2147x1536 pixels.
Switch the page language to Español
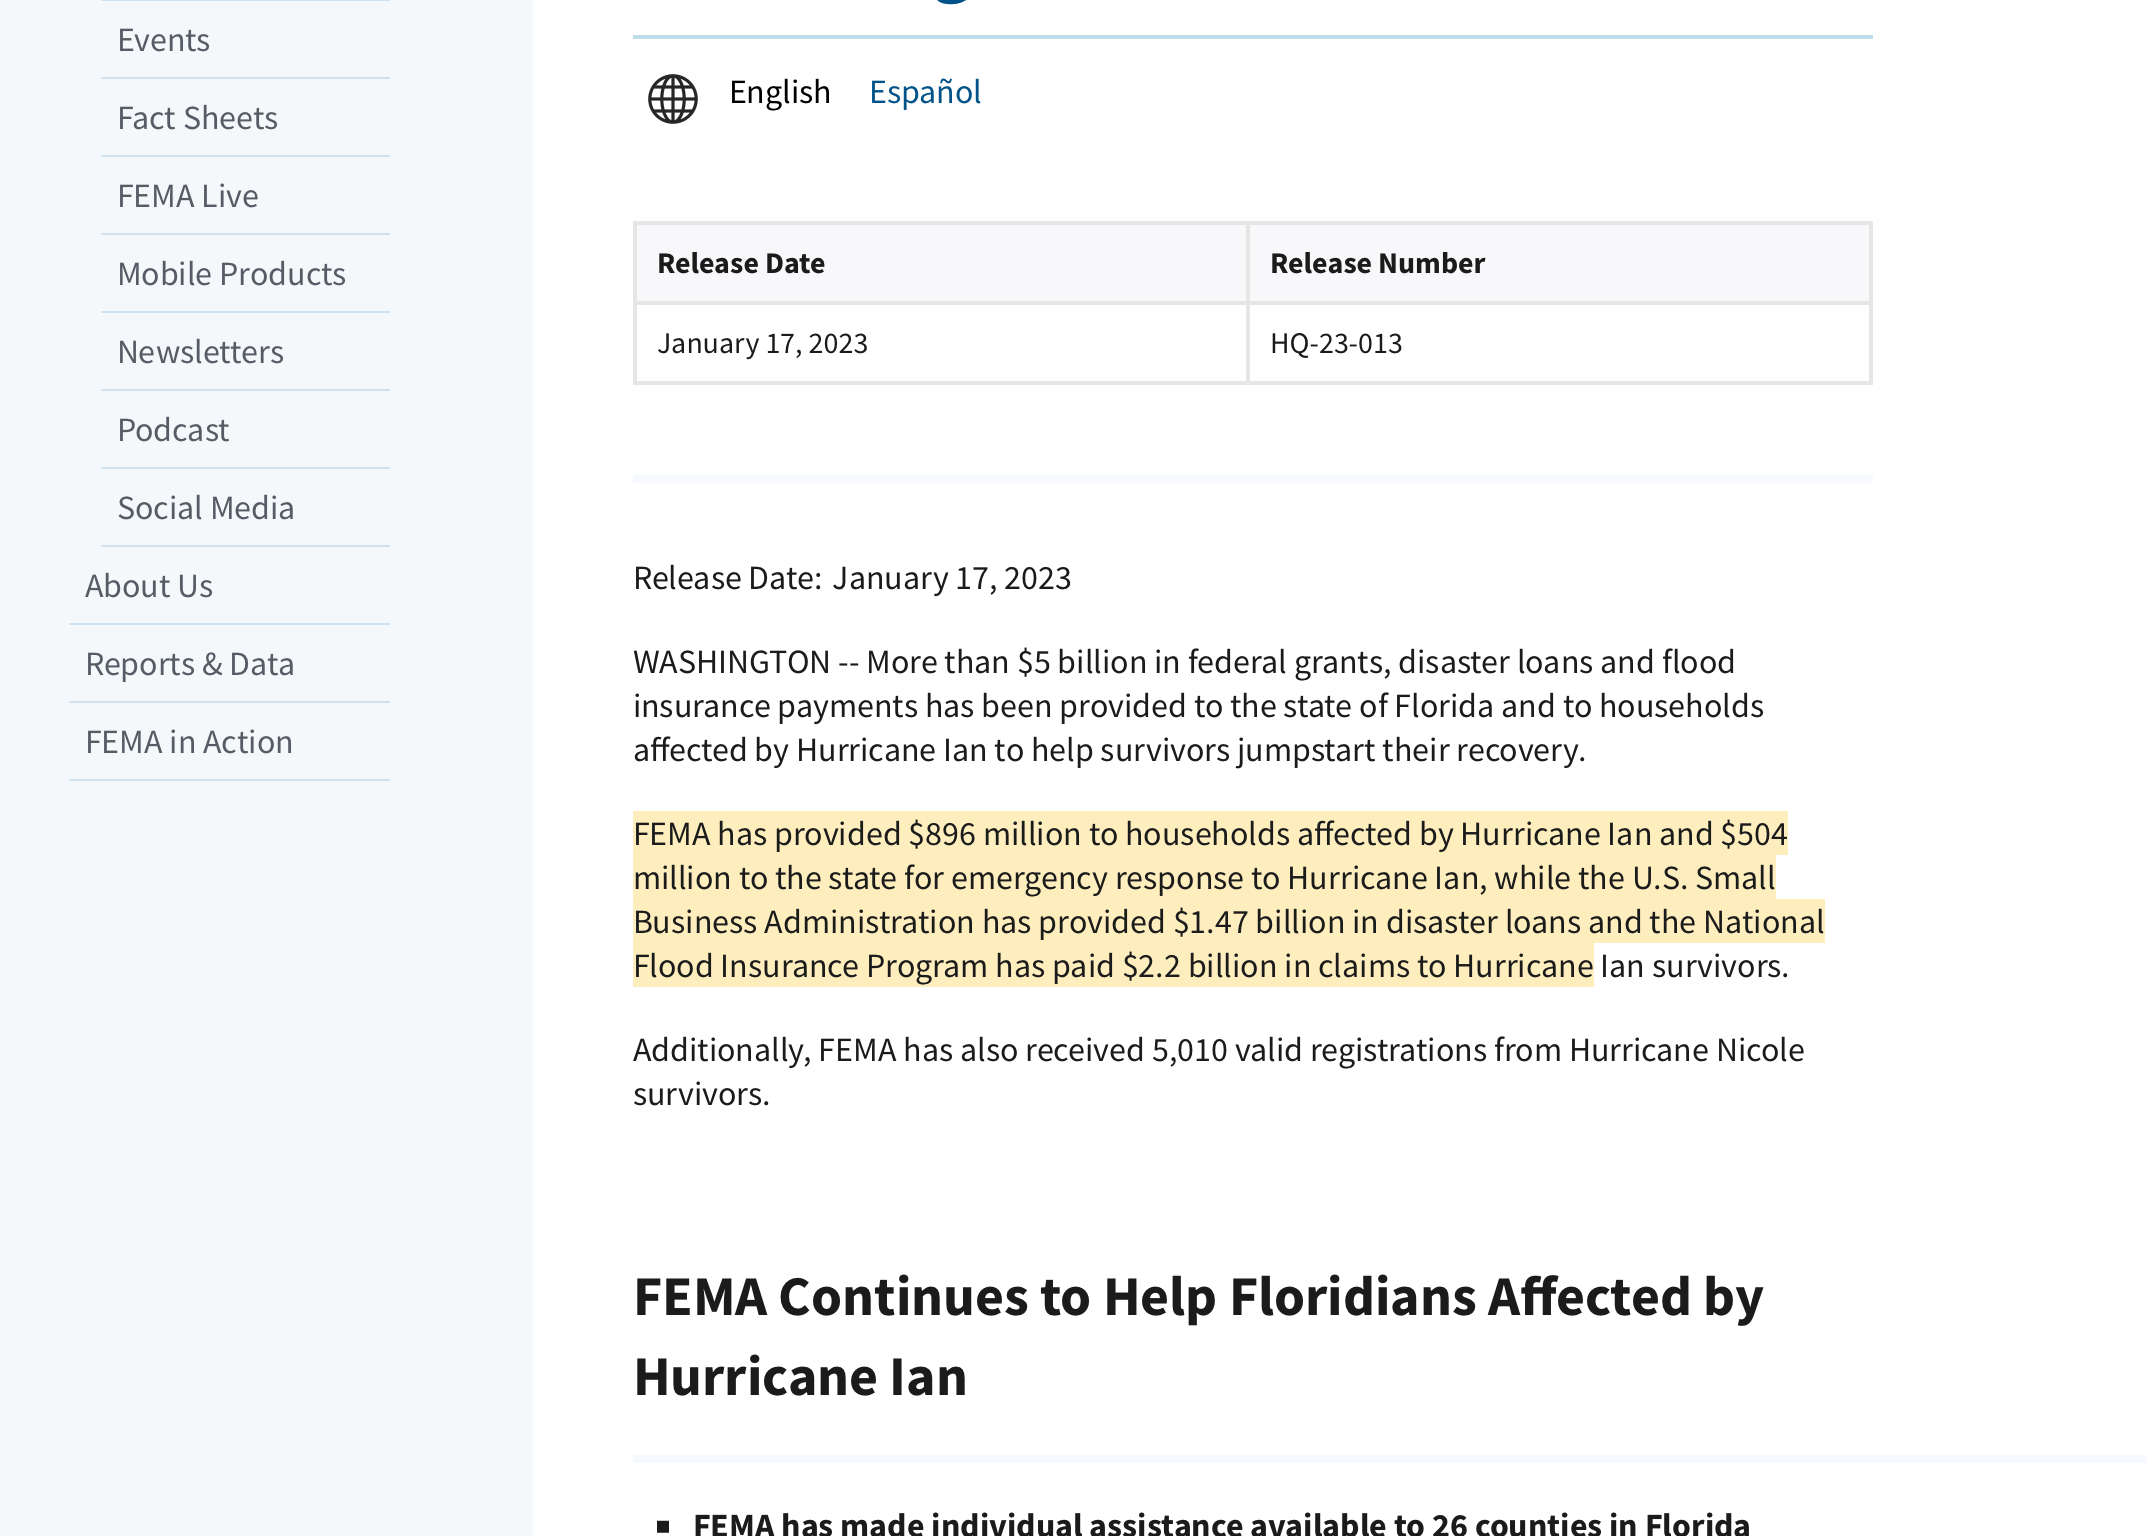924,92
